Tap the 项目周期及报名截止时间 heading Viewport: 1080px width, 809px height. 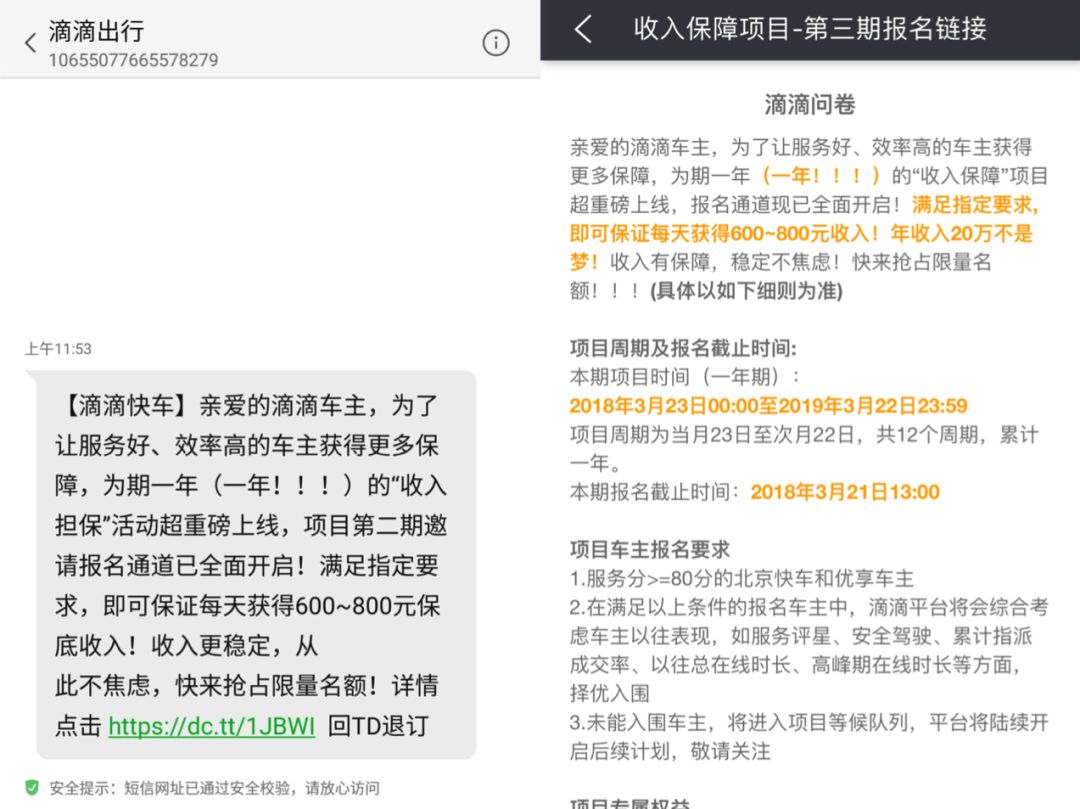coord(683,348)
